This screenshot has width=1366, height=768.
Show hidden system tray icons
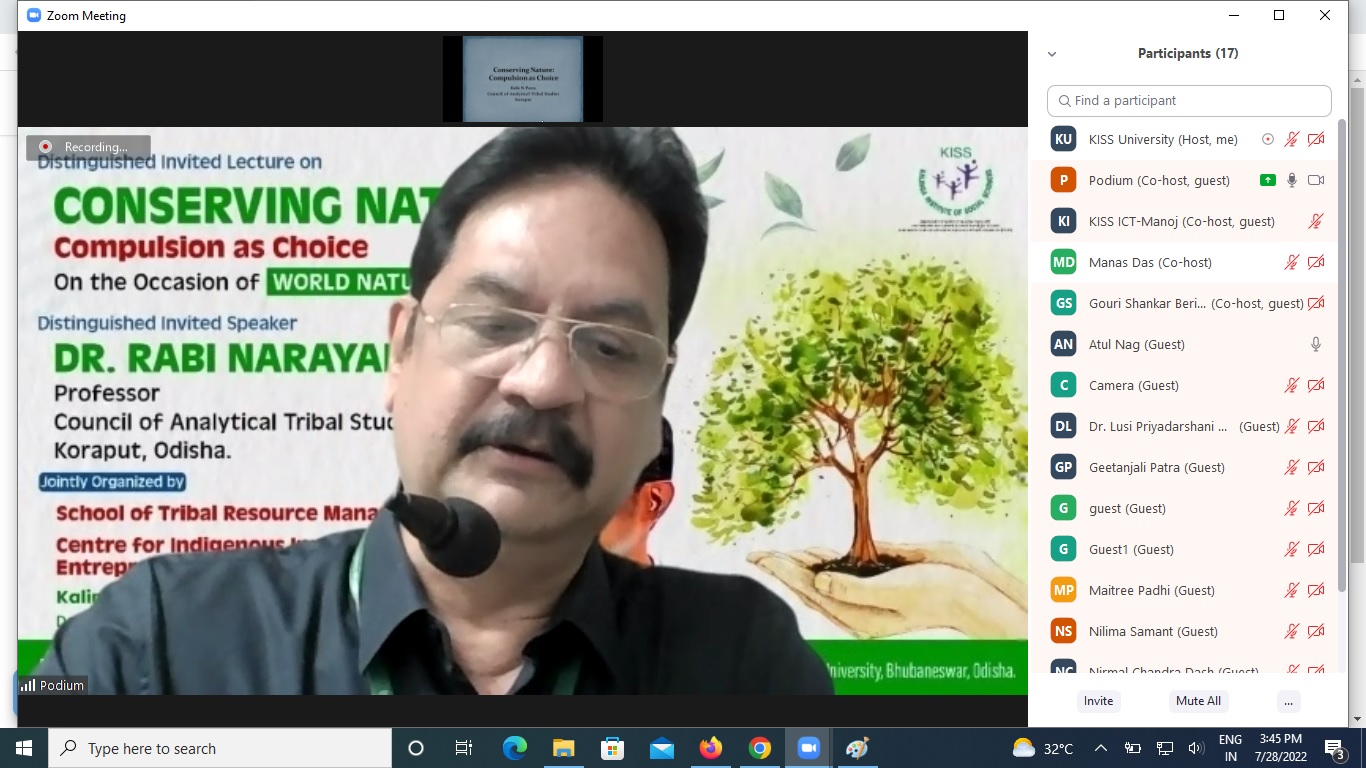(x=1101, y=748)
